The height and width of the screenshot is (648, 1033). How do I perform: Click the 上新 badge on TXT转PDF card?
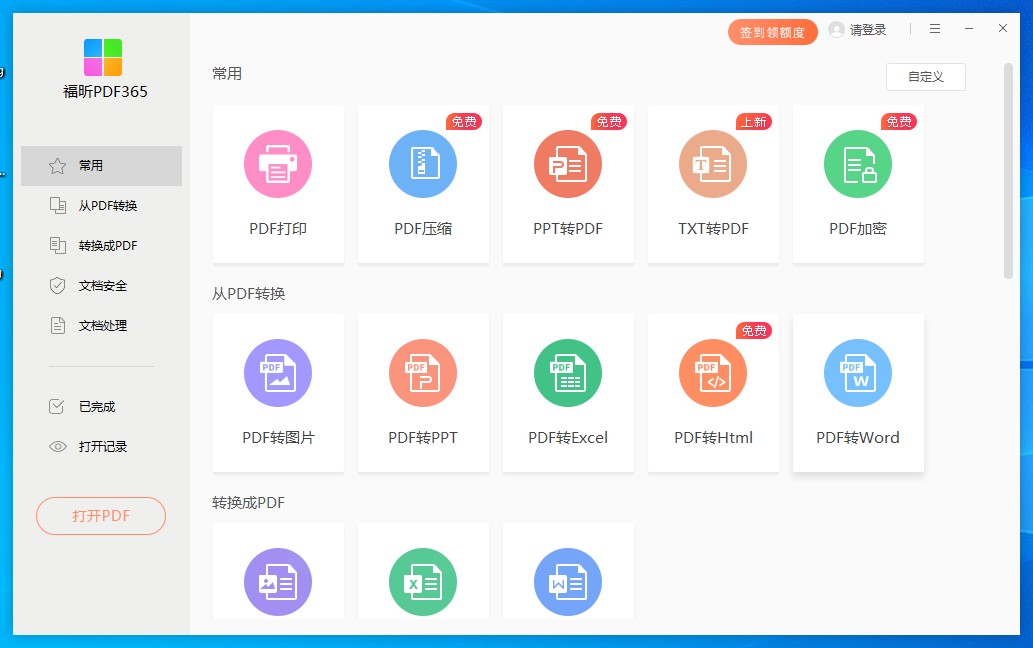(754, 121)
